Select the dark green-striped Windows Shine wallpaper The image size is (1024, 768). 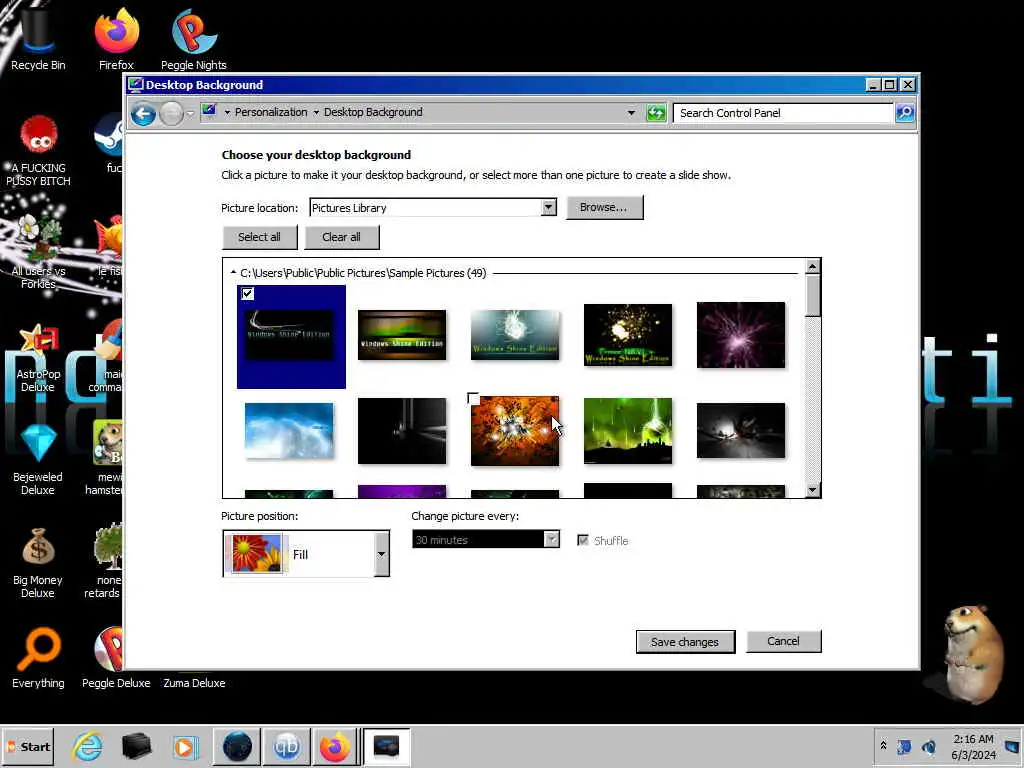coord(402,335)
